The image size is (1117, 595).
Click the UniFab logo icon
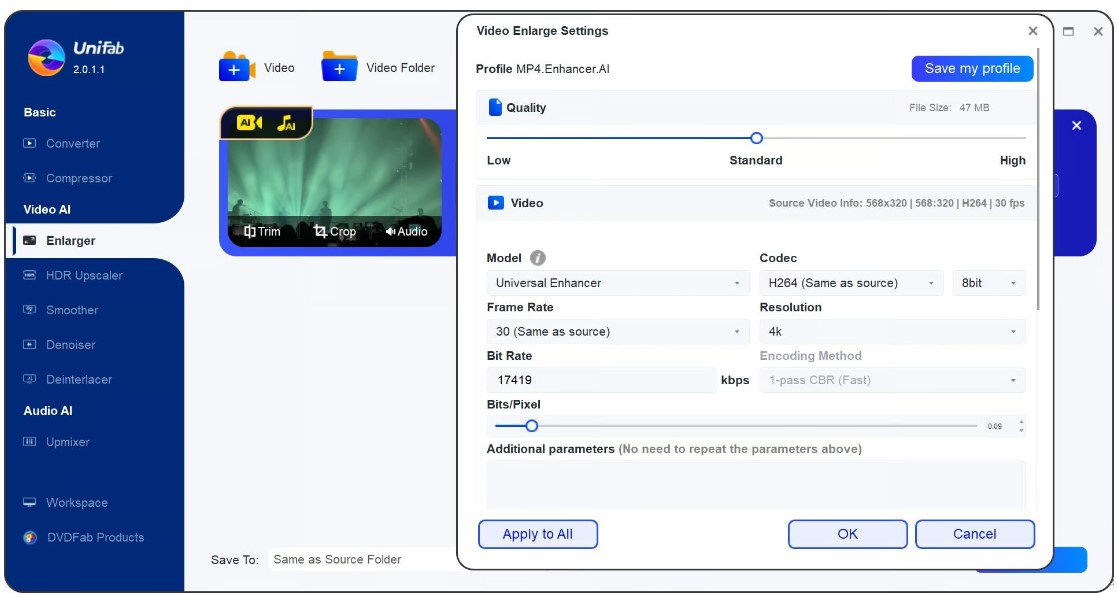click(x=46, y=58)
